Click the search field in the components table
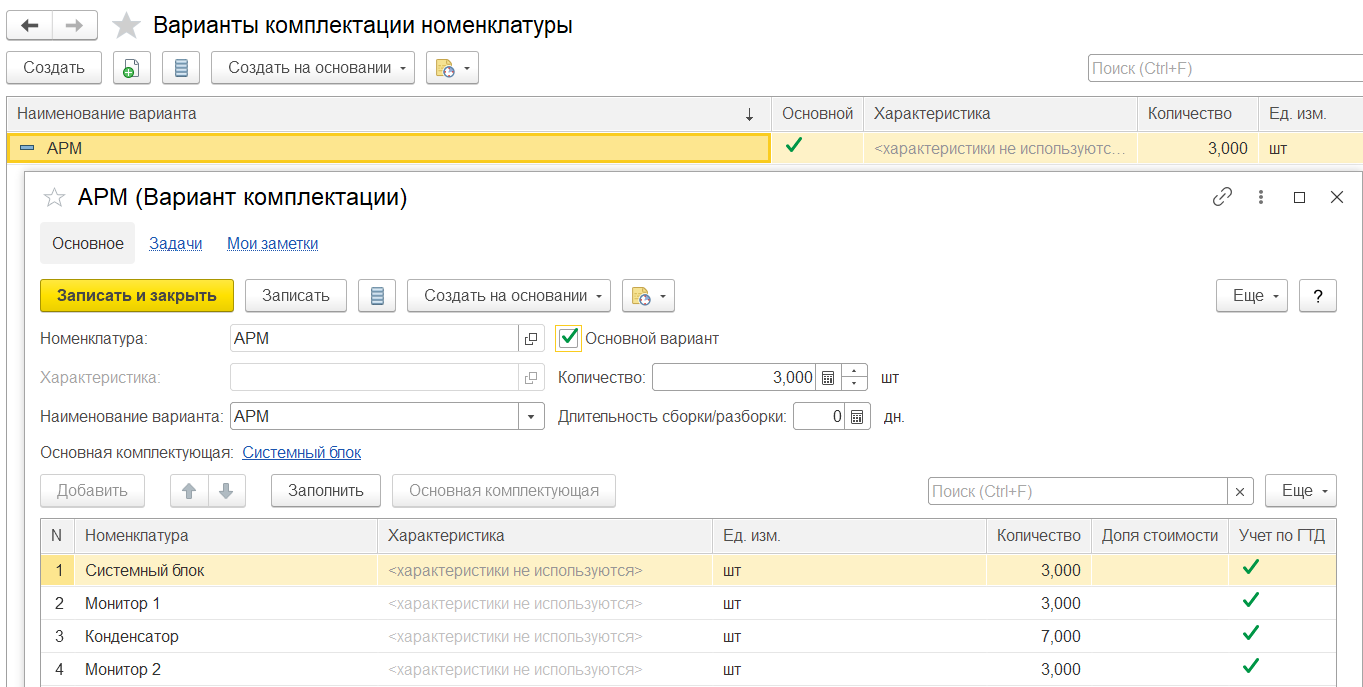The width and height of the screenshot is (1363, 687). (x=1077, y=491)
